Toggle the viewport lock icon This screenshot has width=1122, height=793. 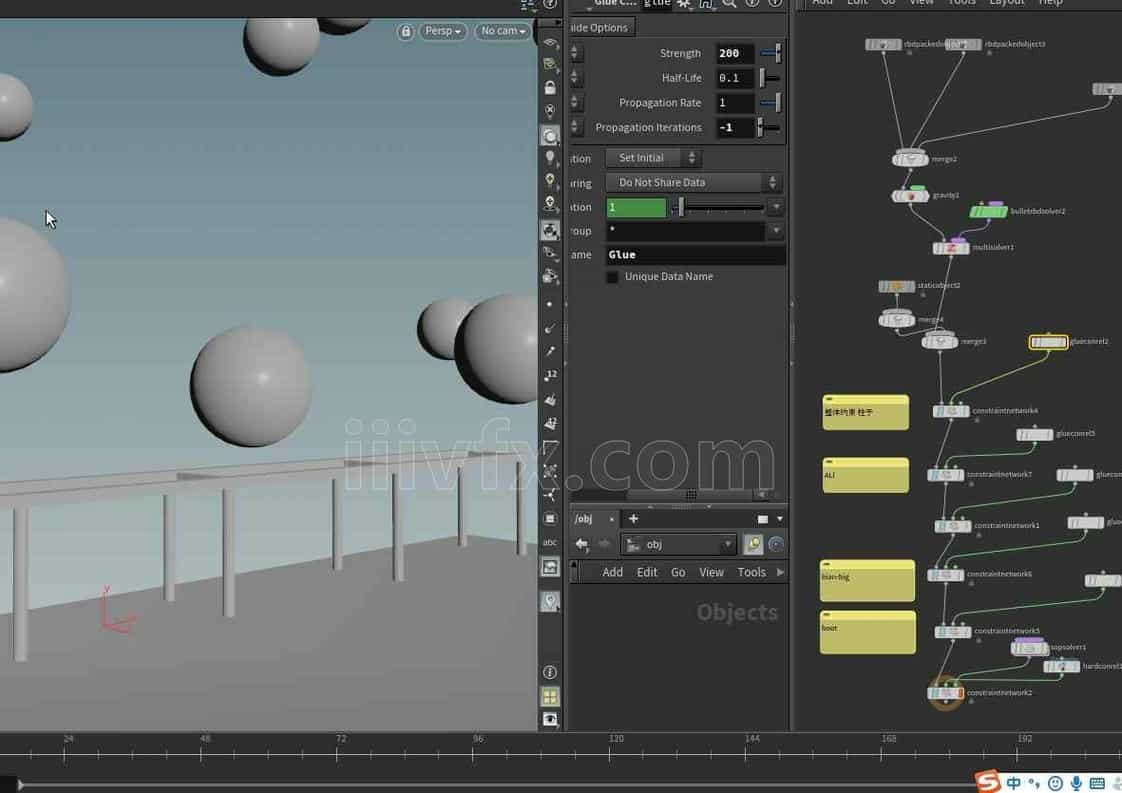pos(405,31)
